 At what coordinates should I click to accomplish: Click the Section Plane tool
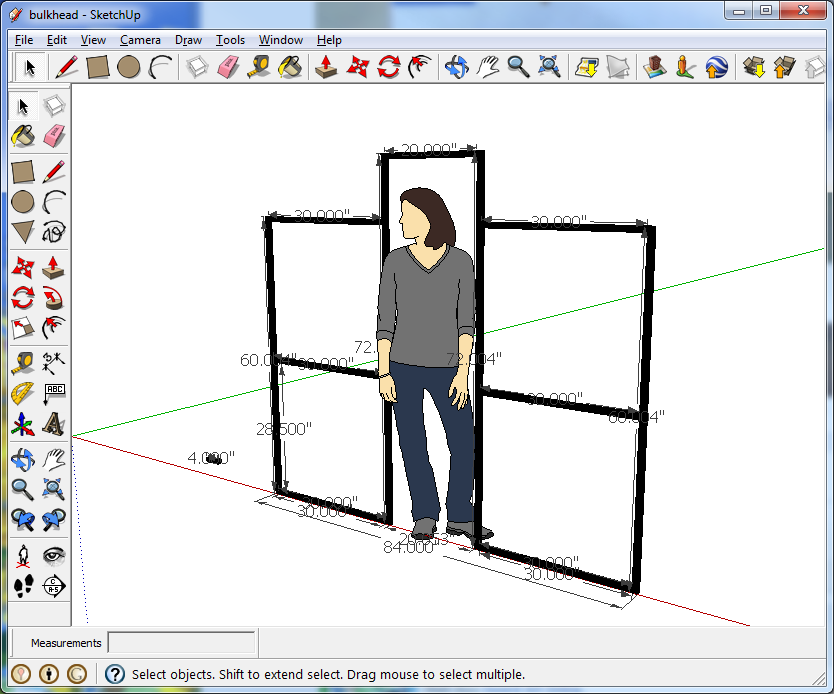point(54,586)
